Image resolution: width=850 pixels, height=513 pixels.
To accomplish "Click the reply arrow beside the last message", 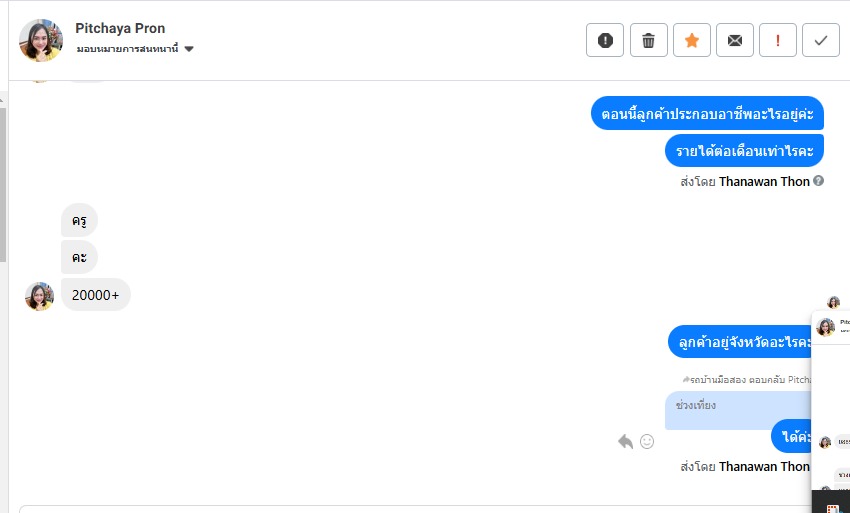I will pos(626,441).
